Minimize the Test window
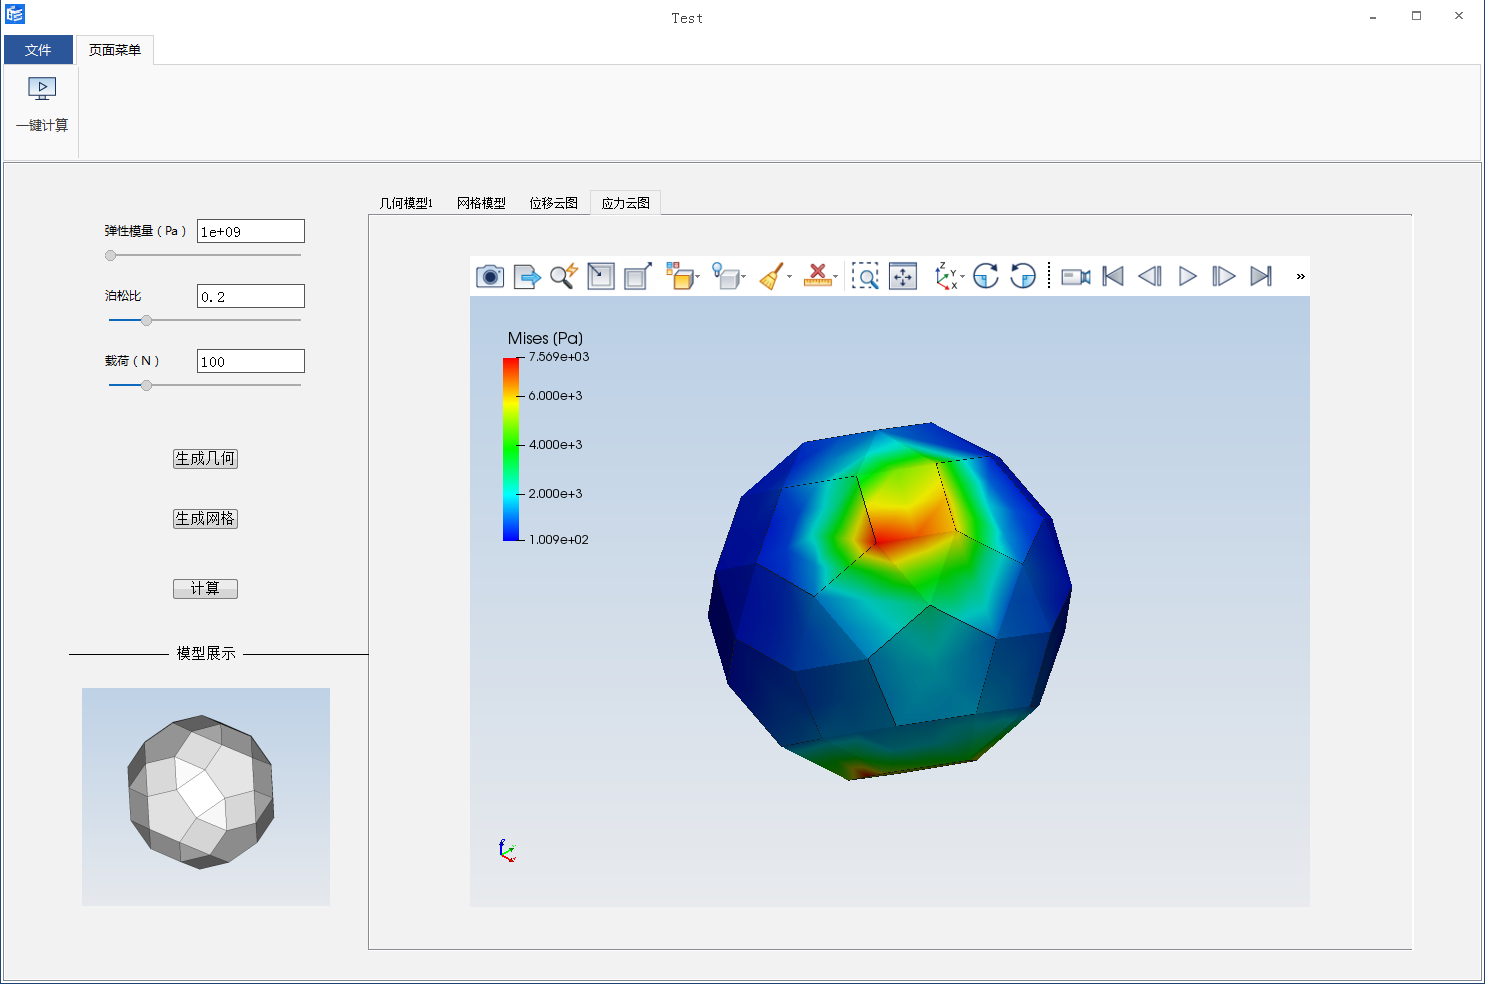The width and height of the screenshot is (1485, 984). click(1373, 16)
